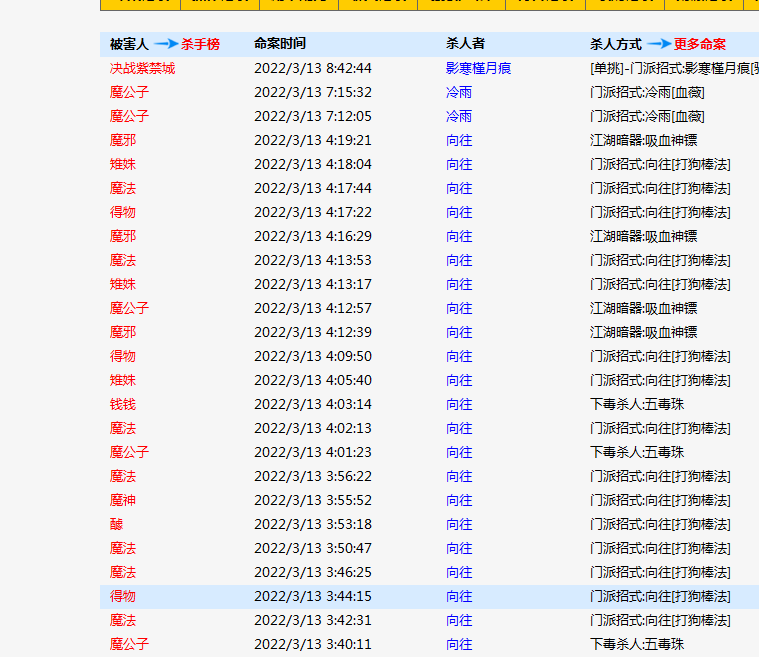Select the time 2022/3/13 3:53:18

click(x=313, y=524)
